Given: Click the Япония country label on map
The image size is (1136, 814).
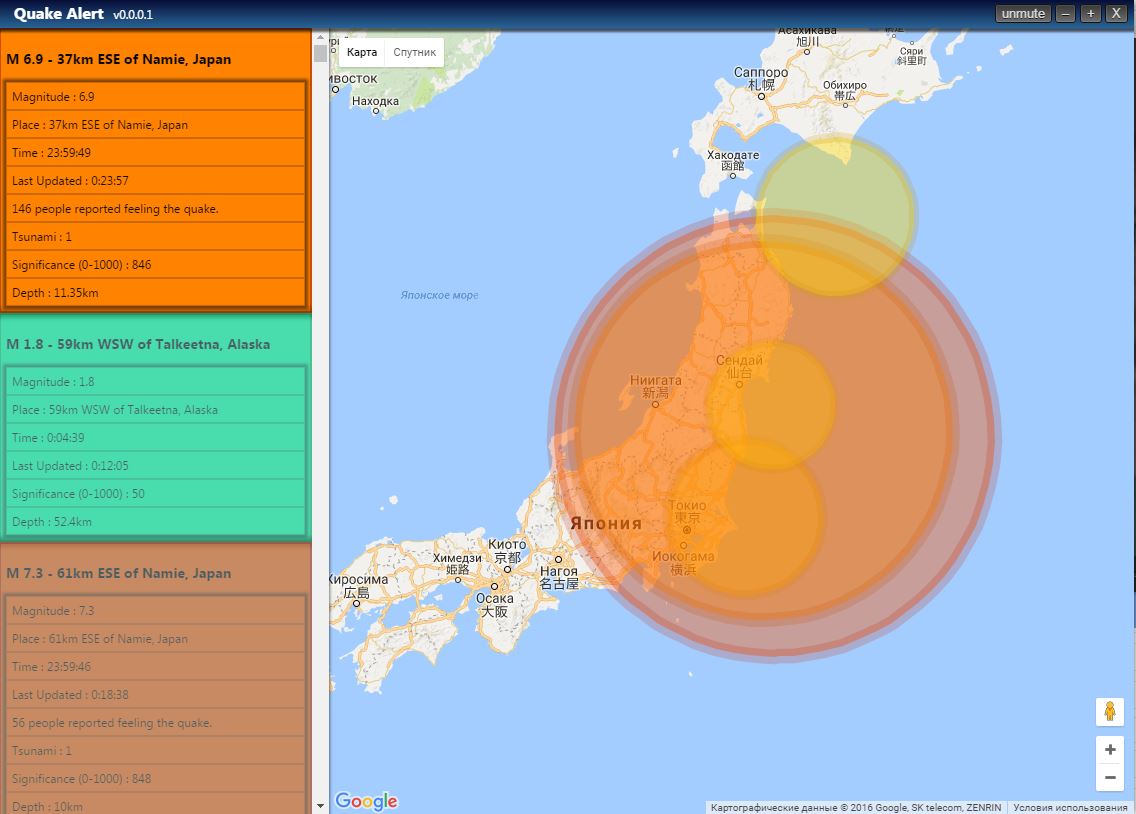Looking at the screenshot, I should point(606,524).
